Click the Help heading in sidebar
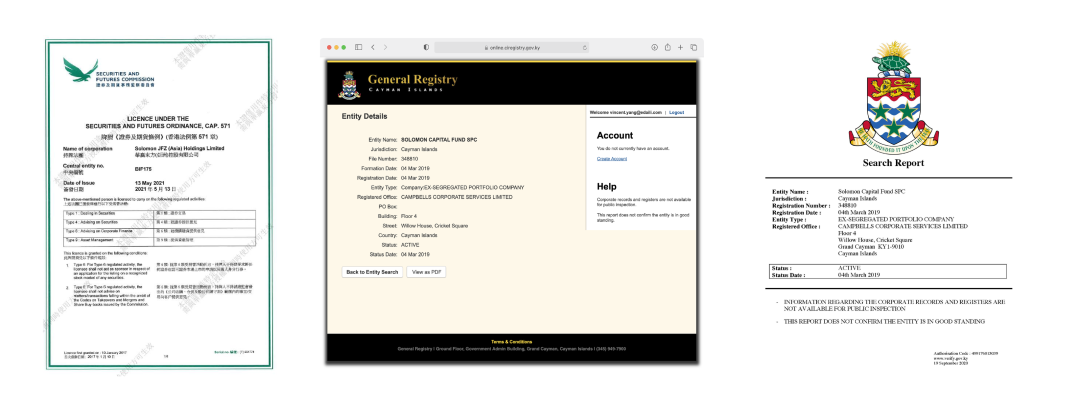Image resolution: width=1080 pixels, height=400 pixels. pos(606,187)
